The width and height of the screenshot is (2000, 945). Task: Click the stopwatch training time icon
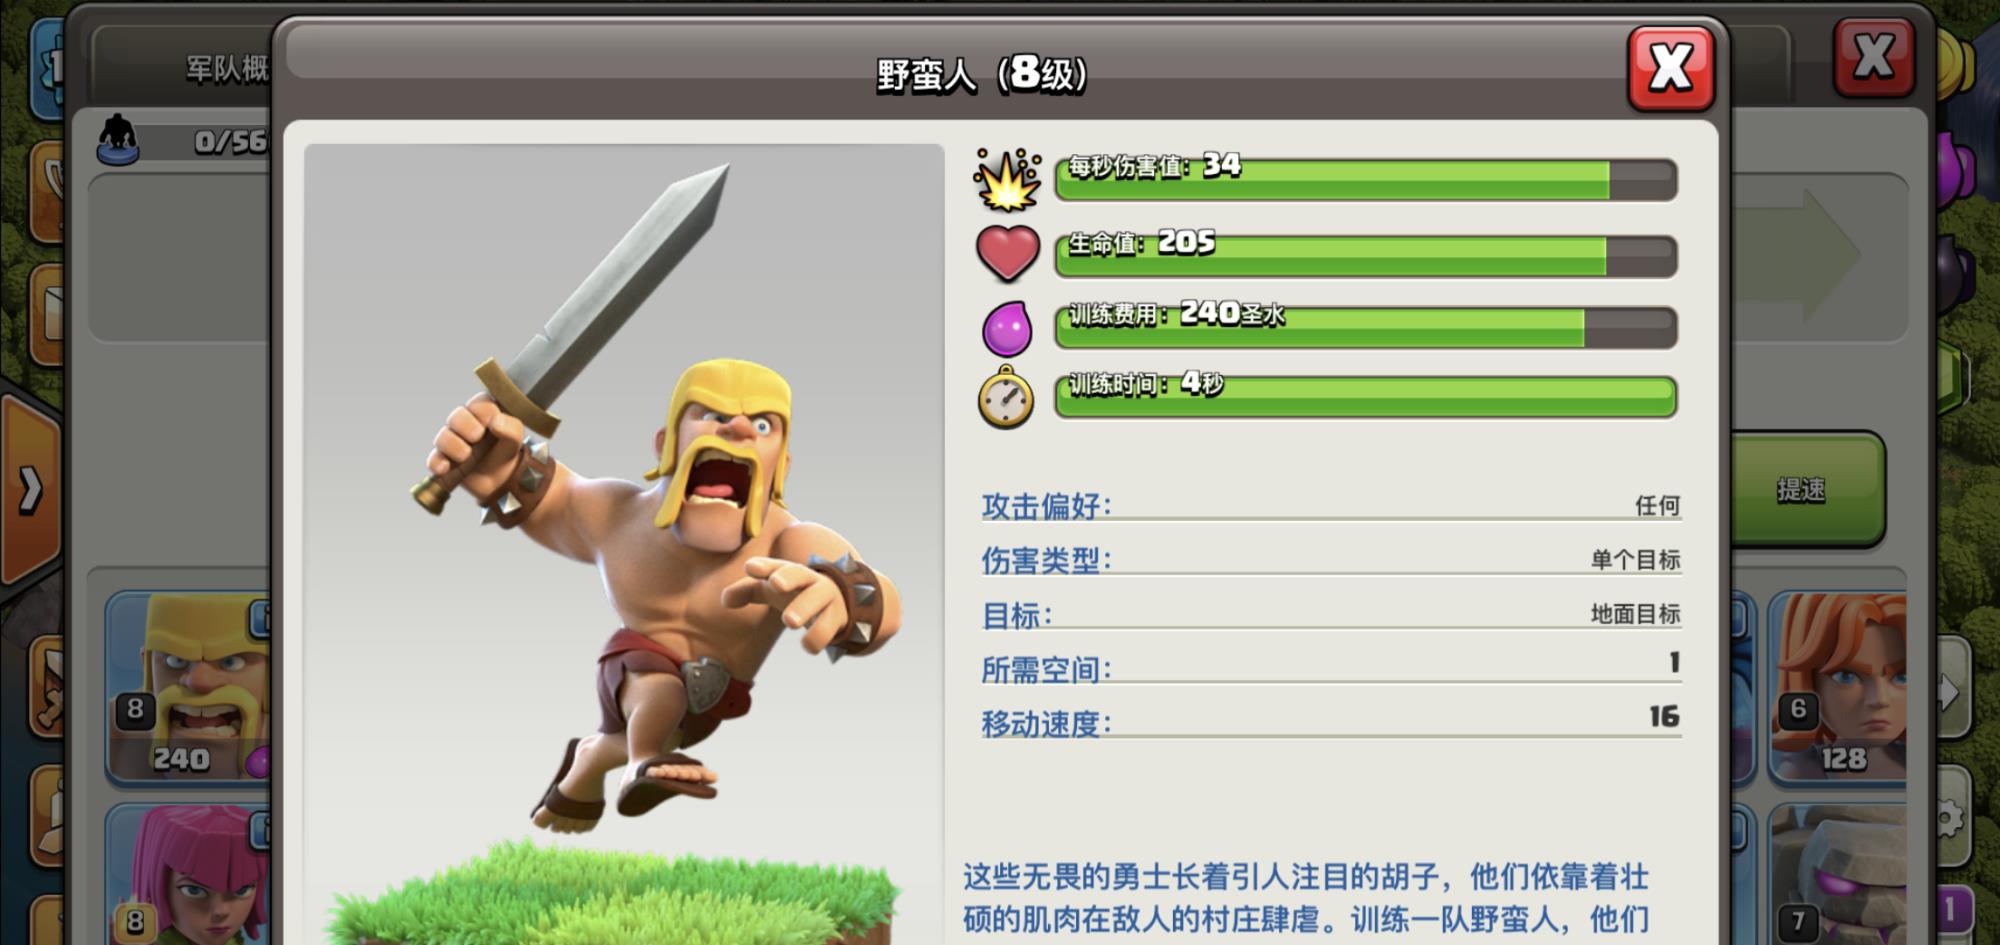pyautogui.click(x=1006, y=397)
